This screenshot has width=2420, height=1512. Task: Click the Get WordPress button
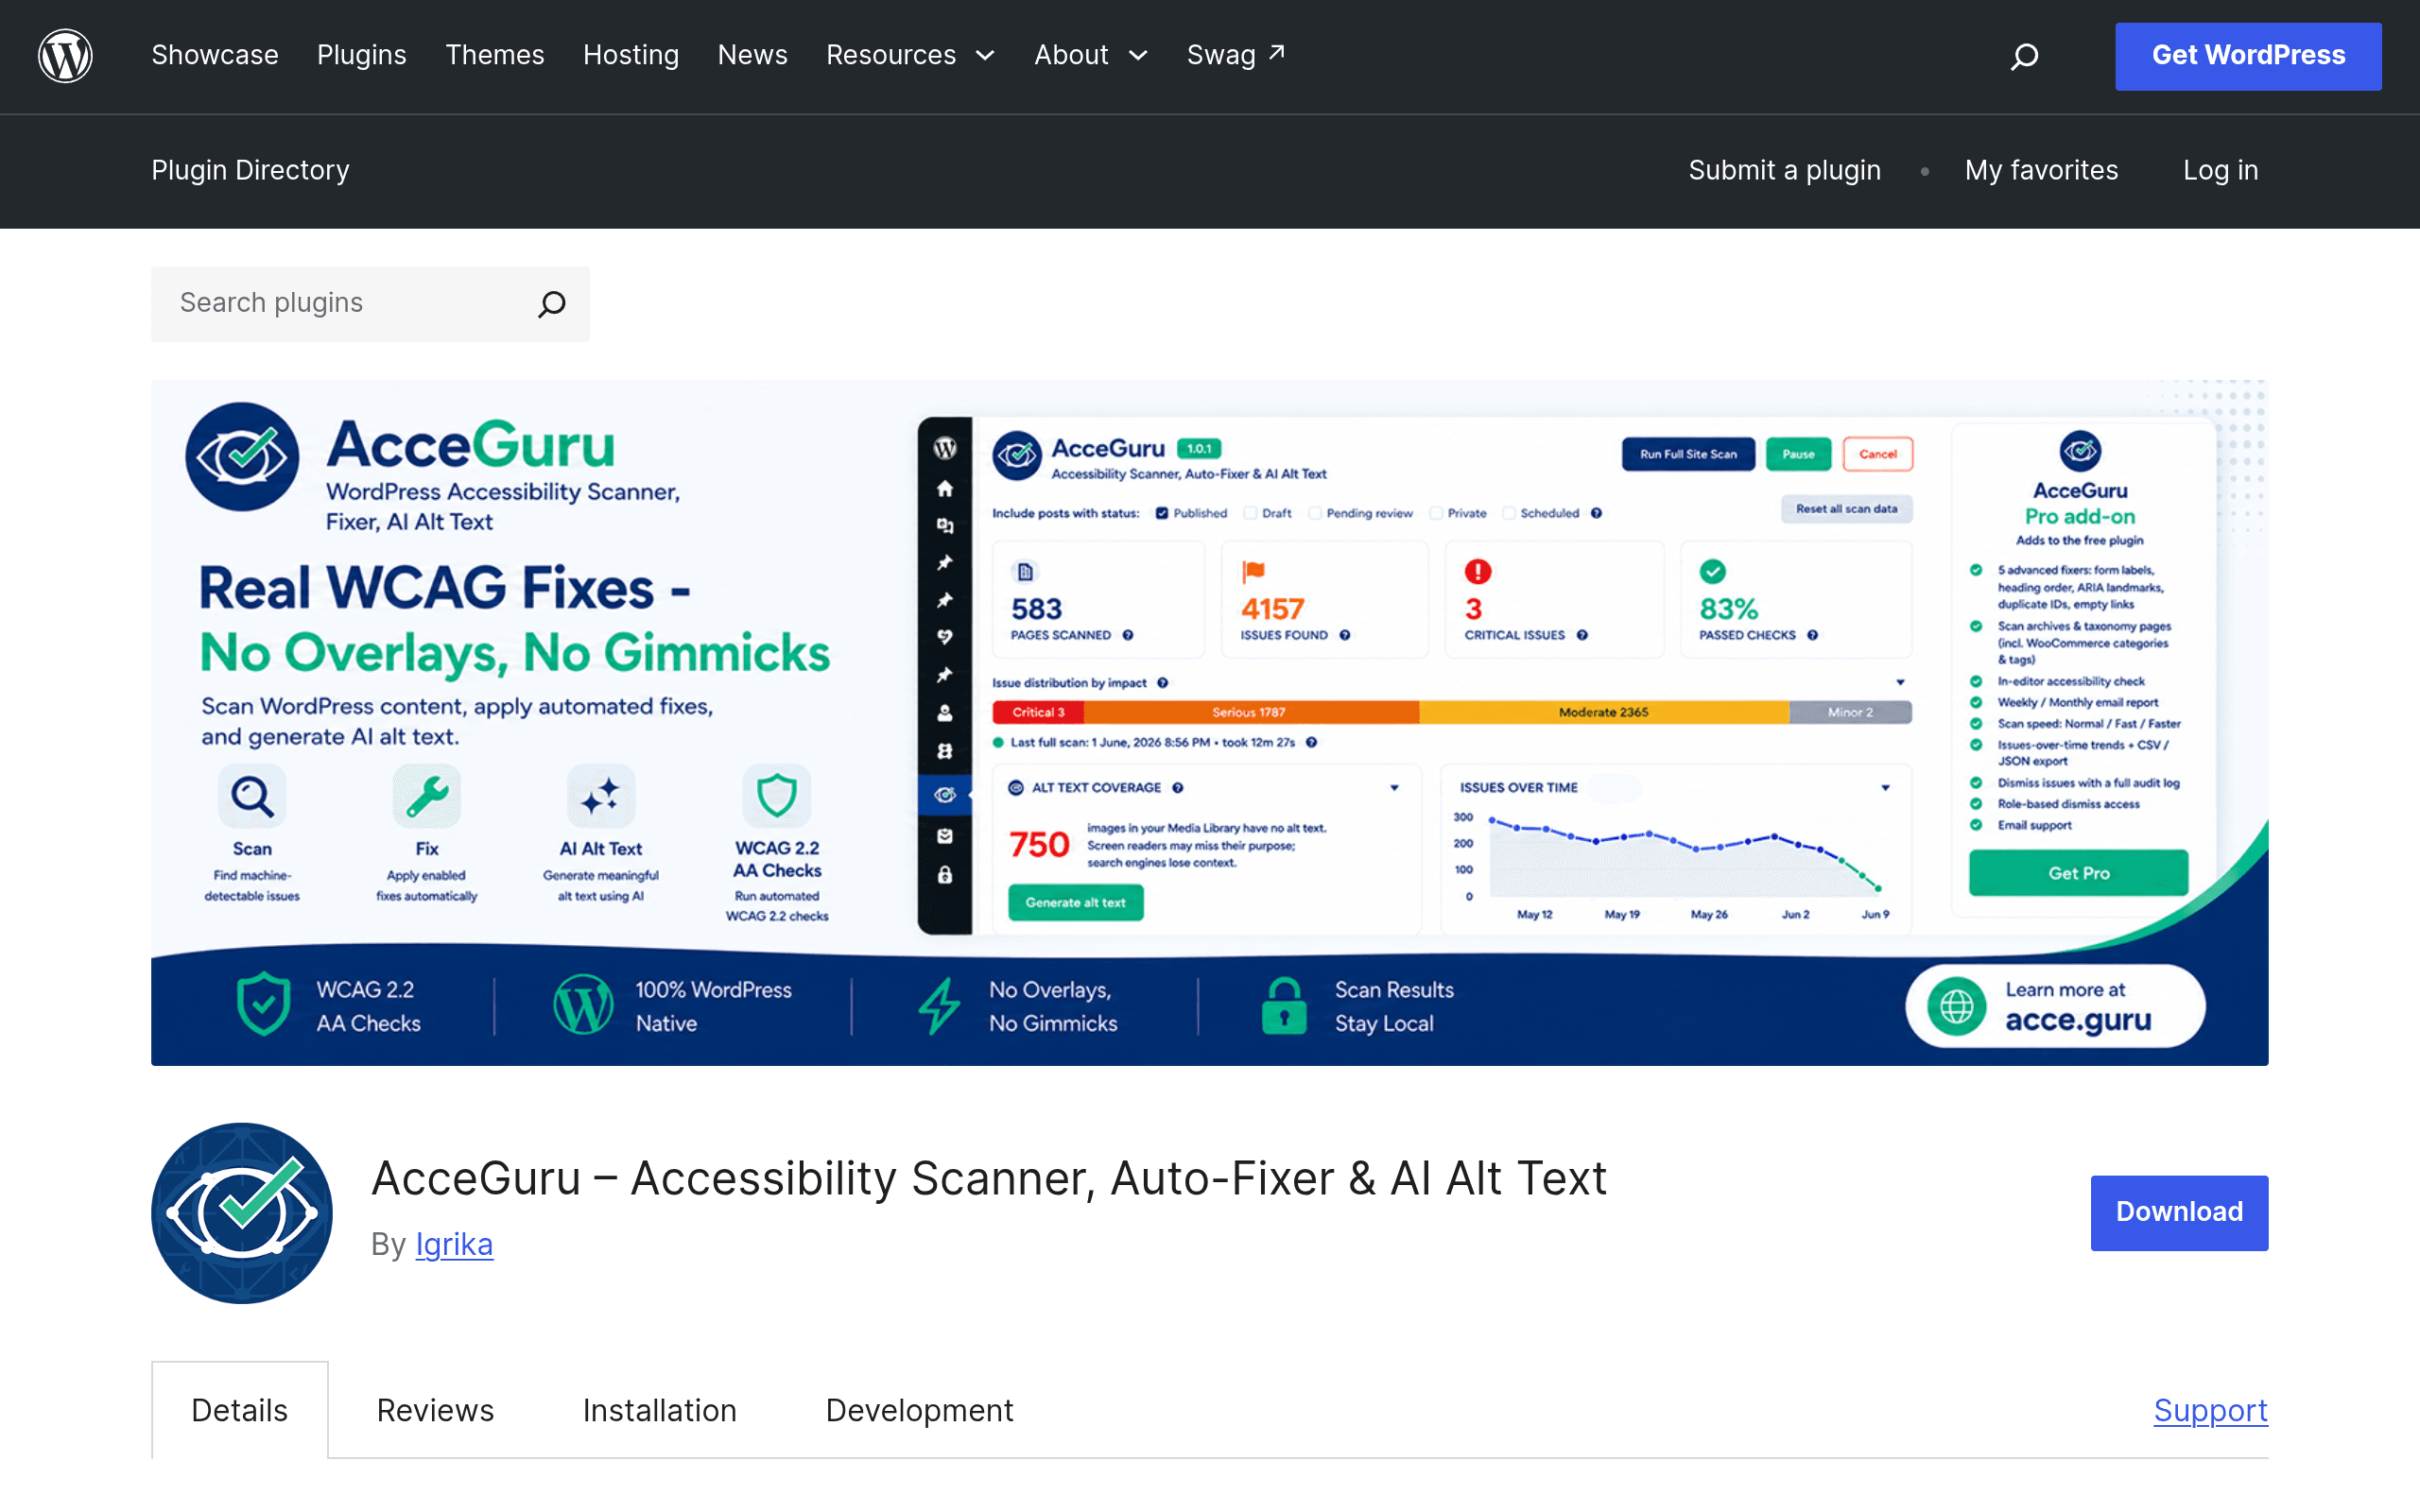tap(2248, 56)
